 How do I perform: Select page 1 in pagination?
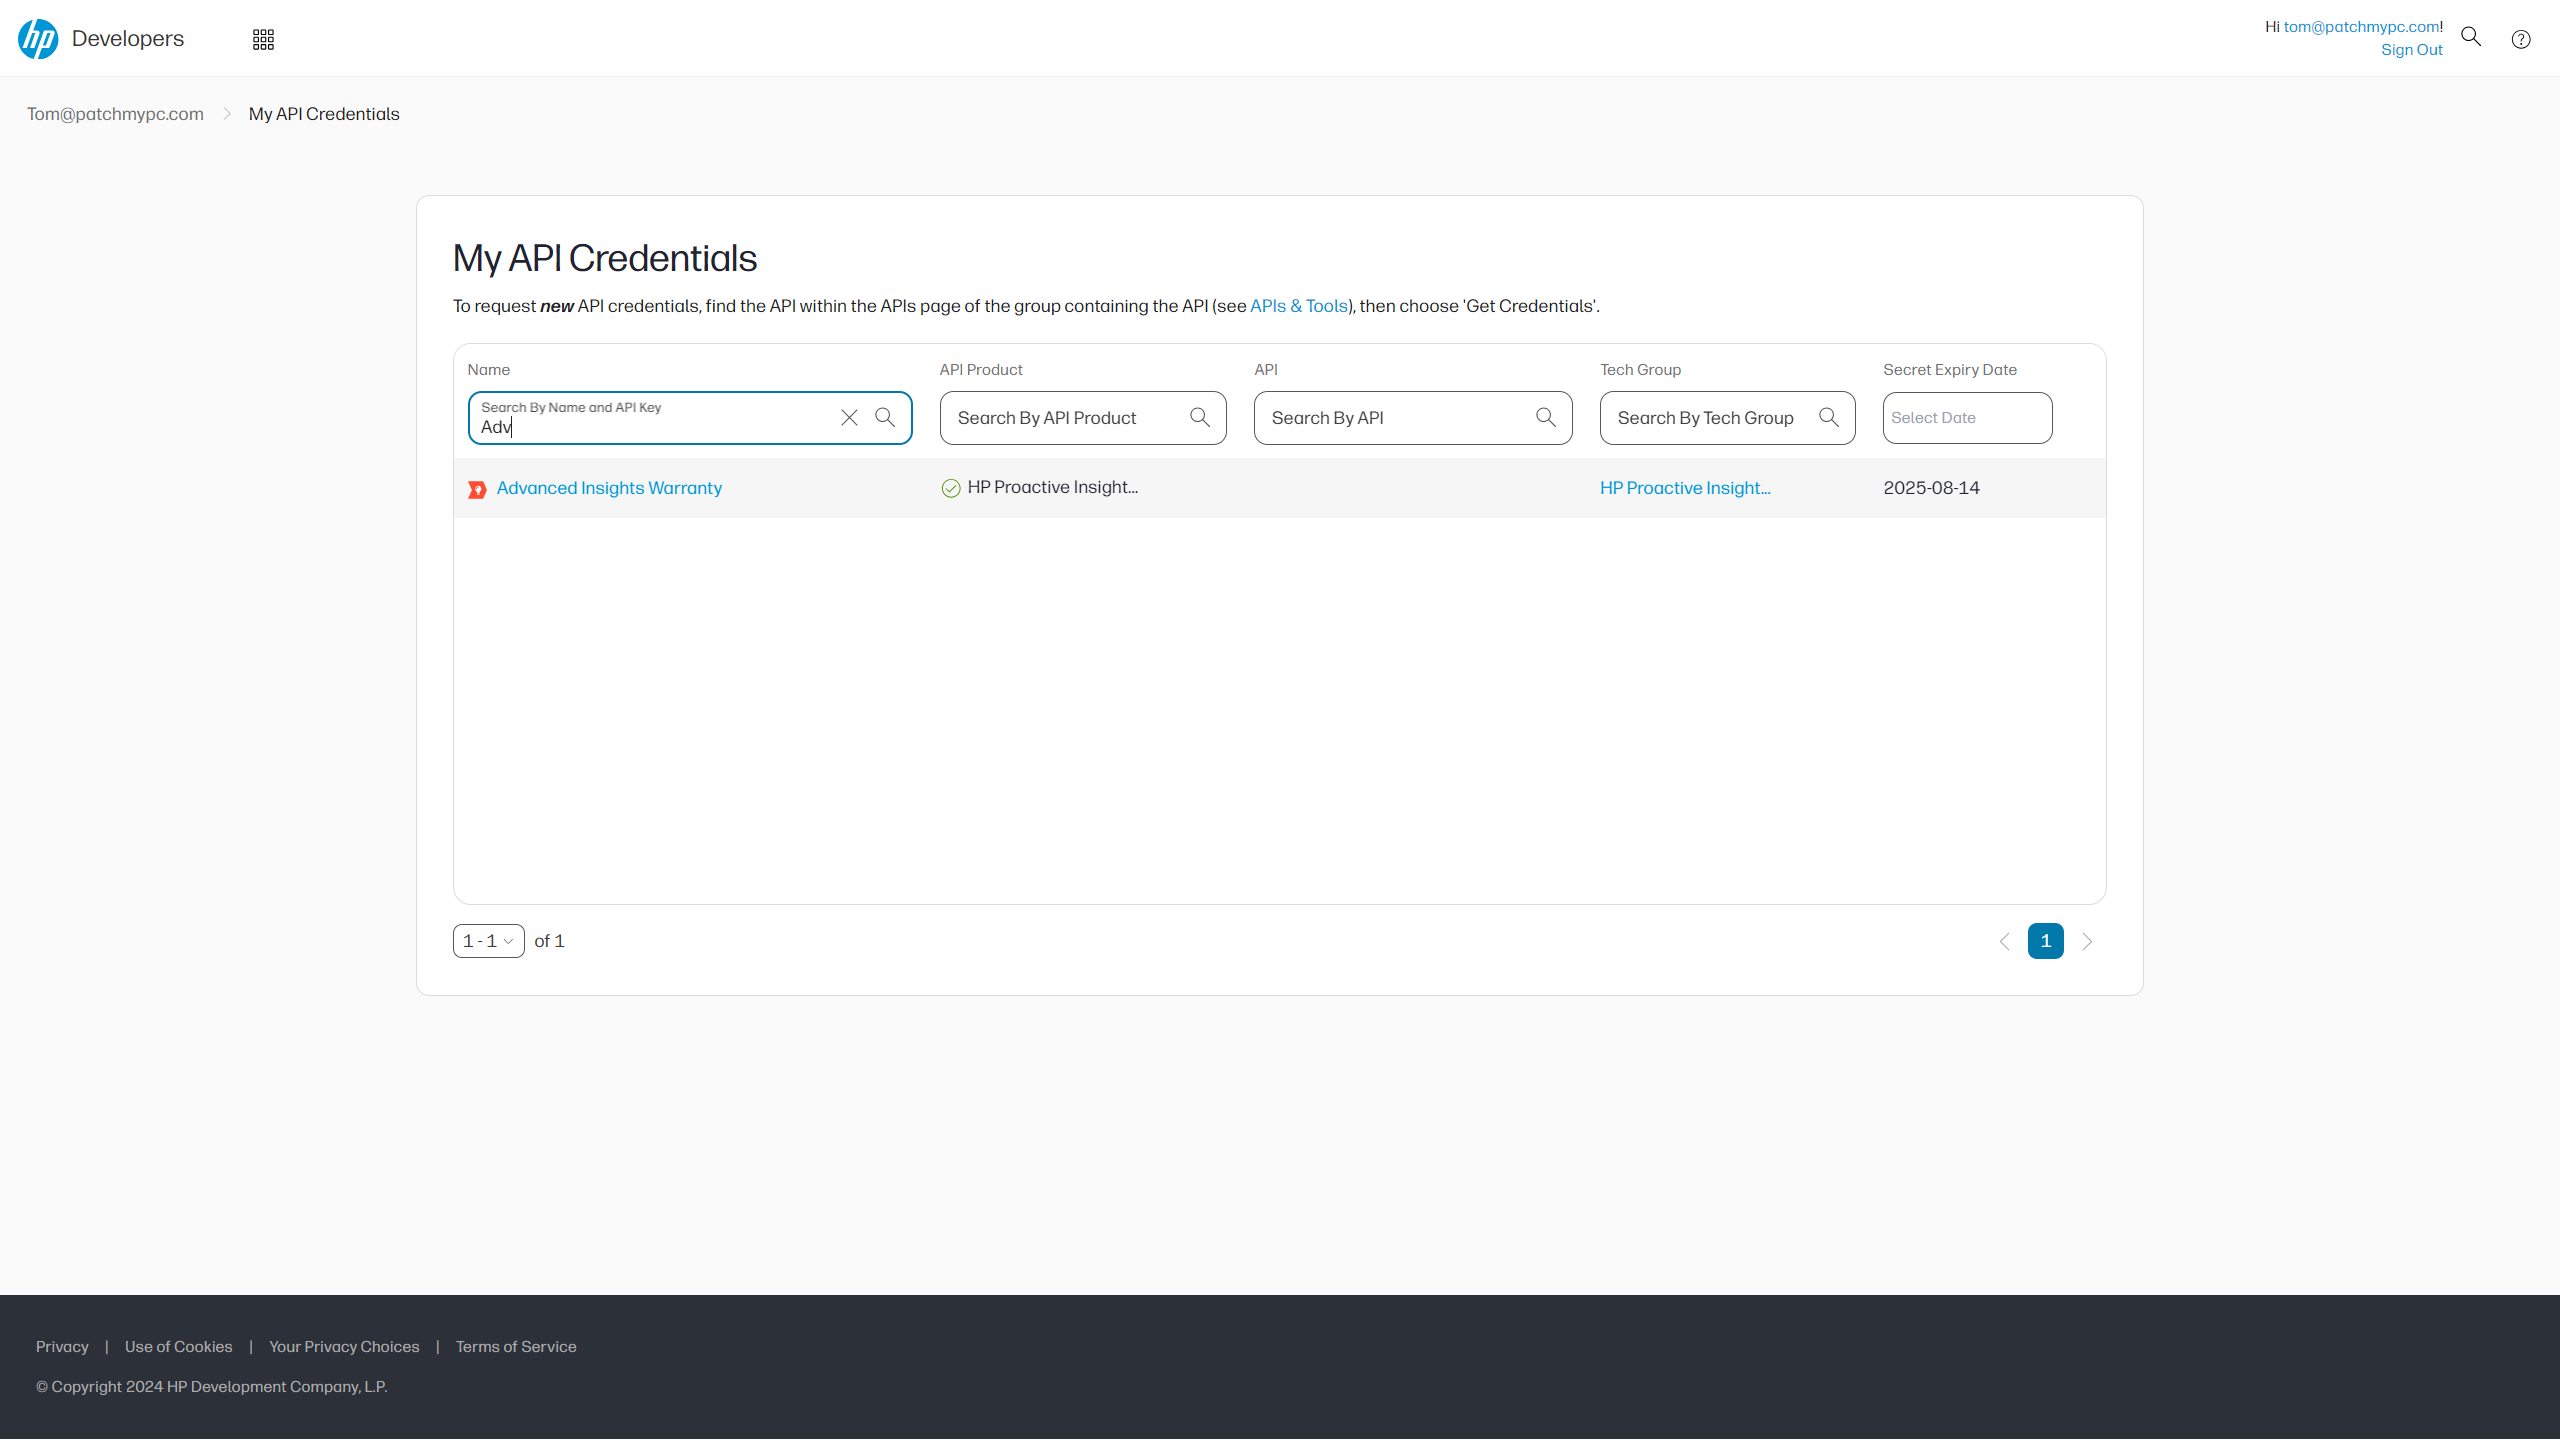[x=2045, y=941]
